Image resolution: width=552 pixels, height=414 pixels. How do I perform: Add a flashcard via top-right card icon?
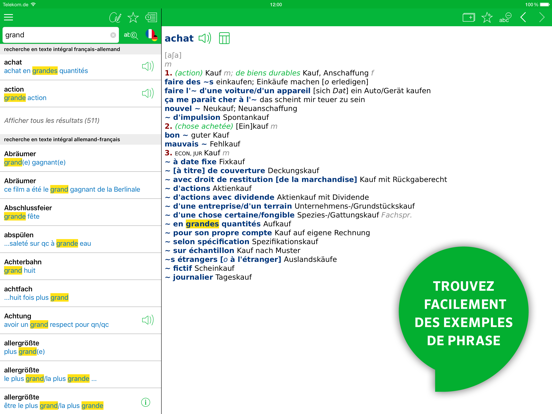[x=469, y=17]
